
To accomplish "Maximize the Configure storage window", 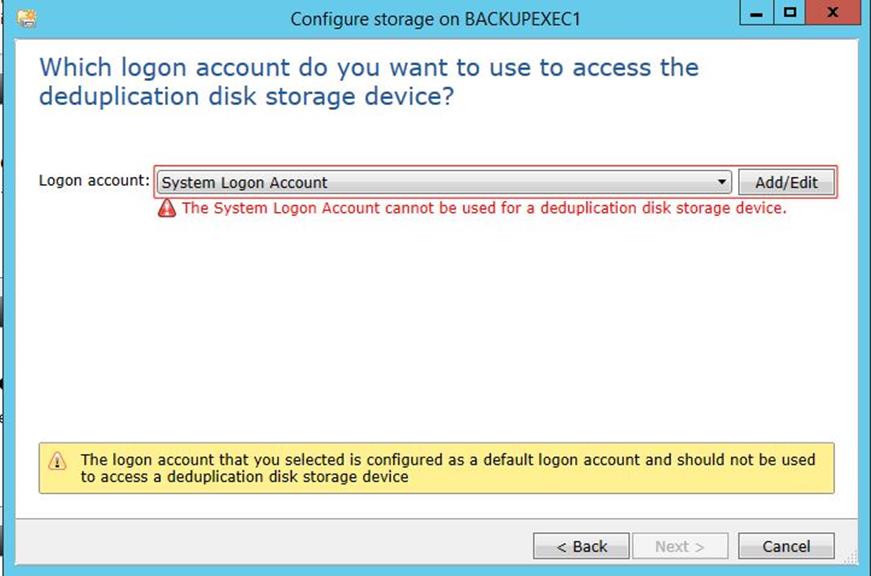I will 789,13.
